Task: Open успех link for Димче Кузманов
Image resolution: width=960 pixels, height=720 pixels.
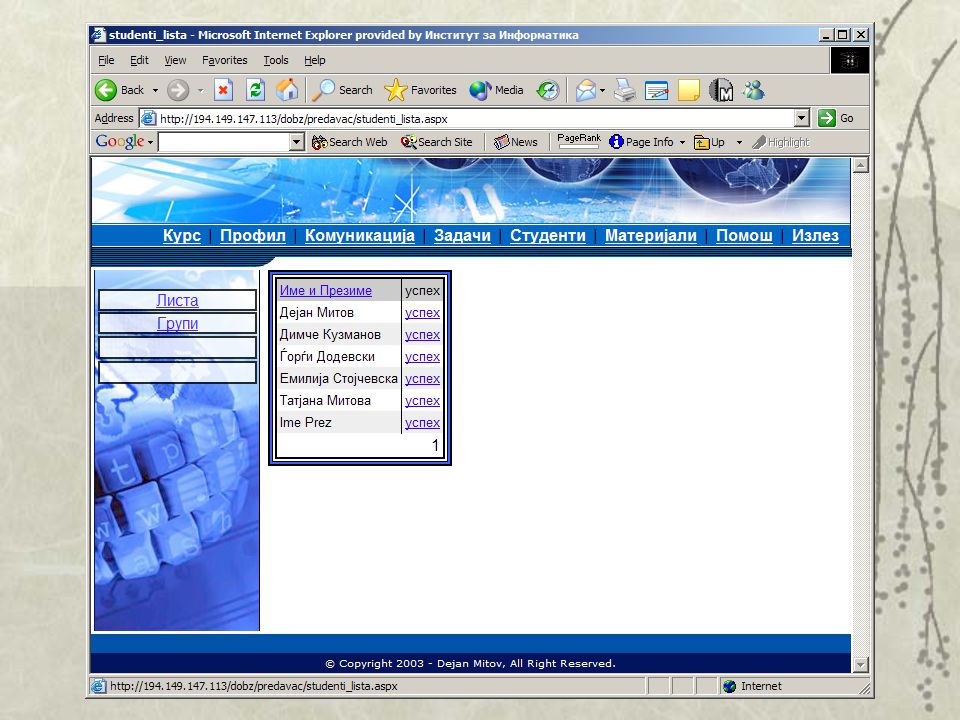Action: 422,335
